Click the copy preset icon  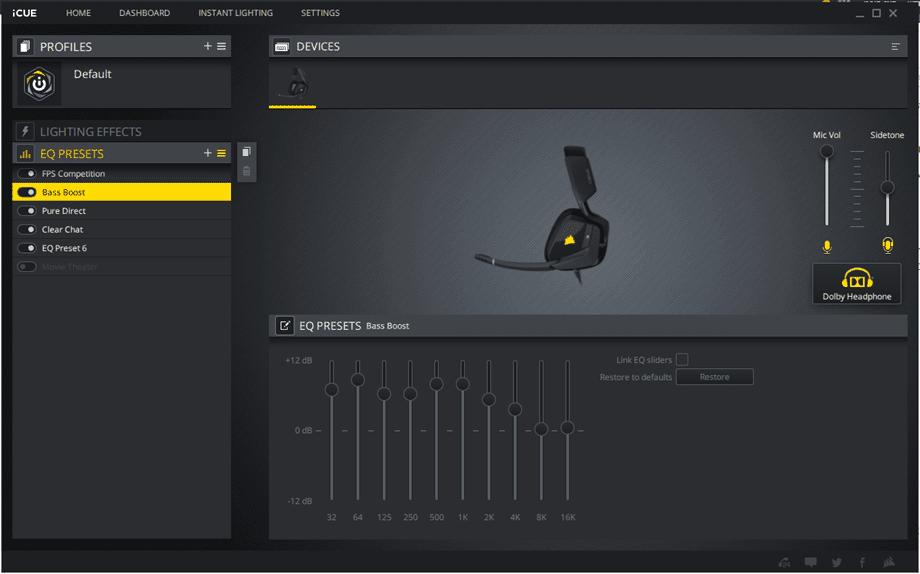point(246,151)
